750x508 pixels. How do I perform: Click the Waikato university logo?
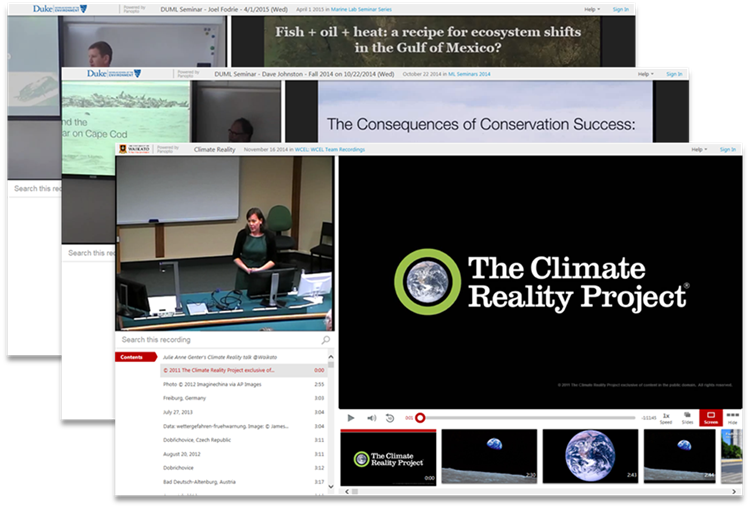135,149
